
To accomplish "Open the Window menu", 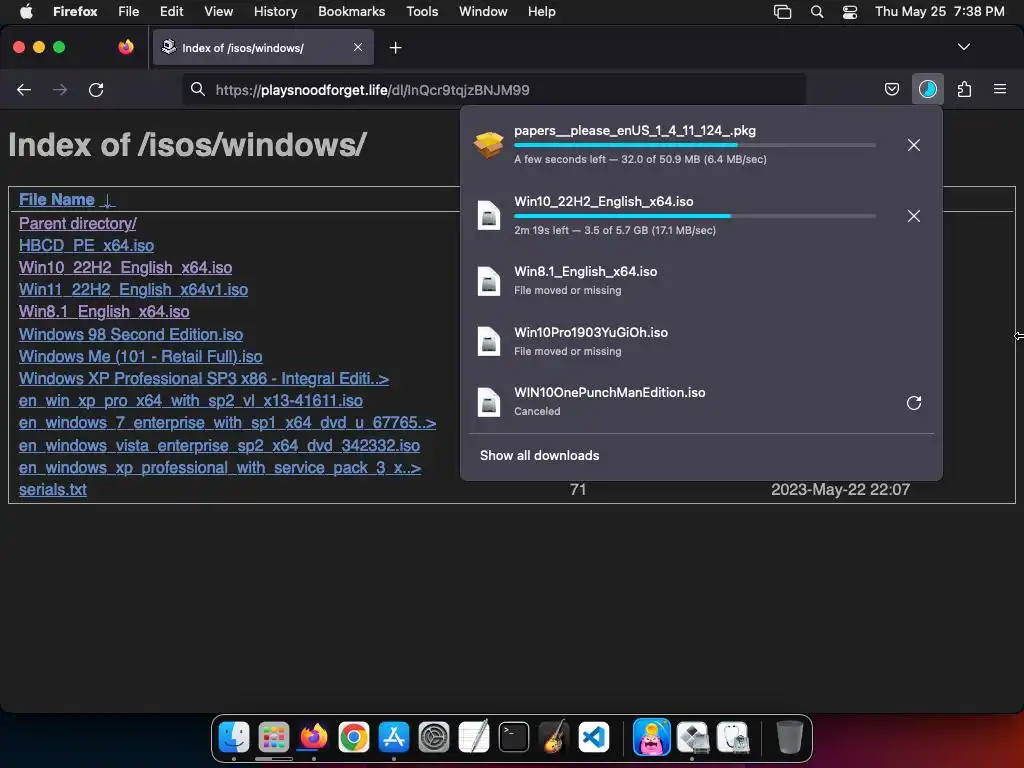I will (483, 11).
